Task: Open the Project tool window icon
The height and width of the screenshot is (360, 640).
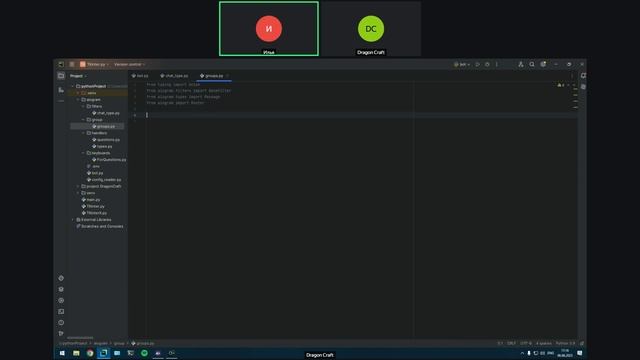Action: tap(61, 76)
